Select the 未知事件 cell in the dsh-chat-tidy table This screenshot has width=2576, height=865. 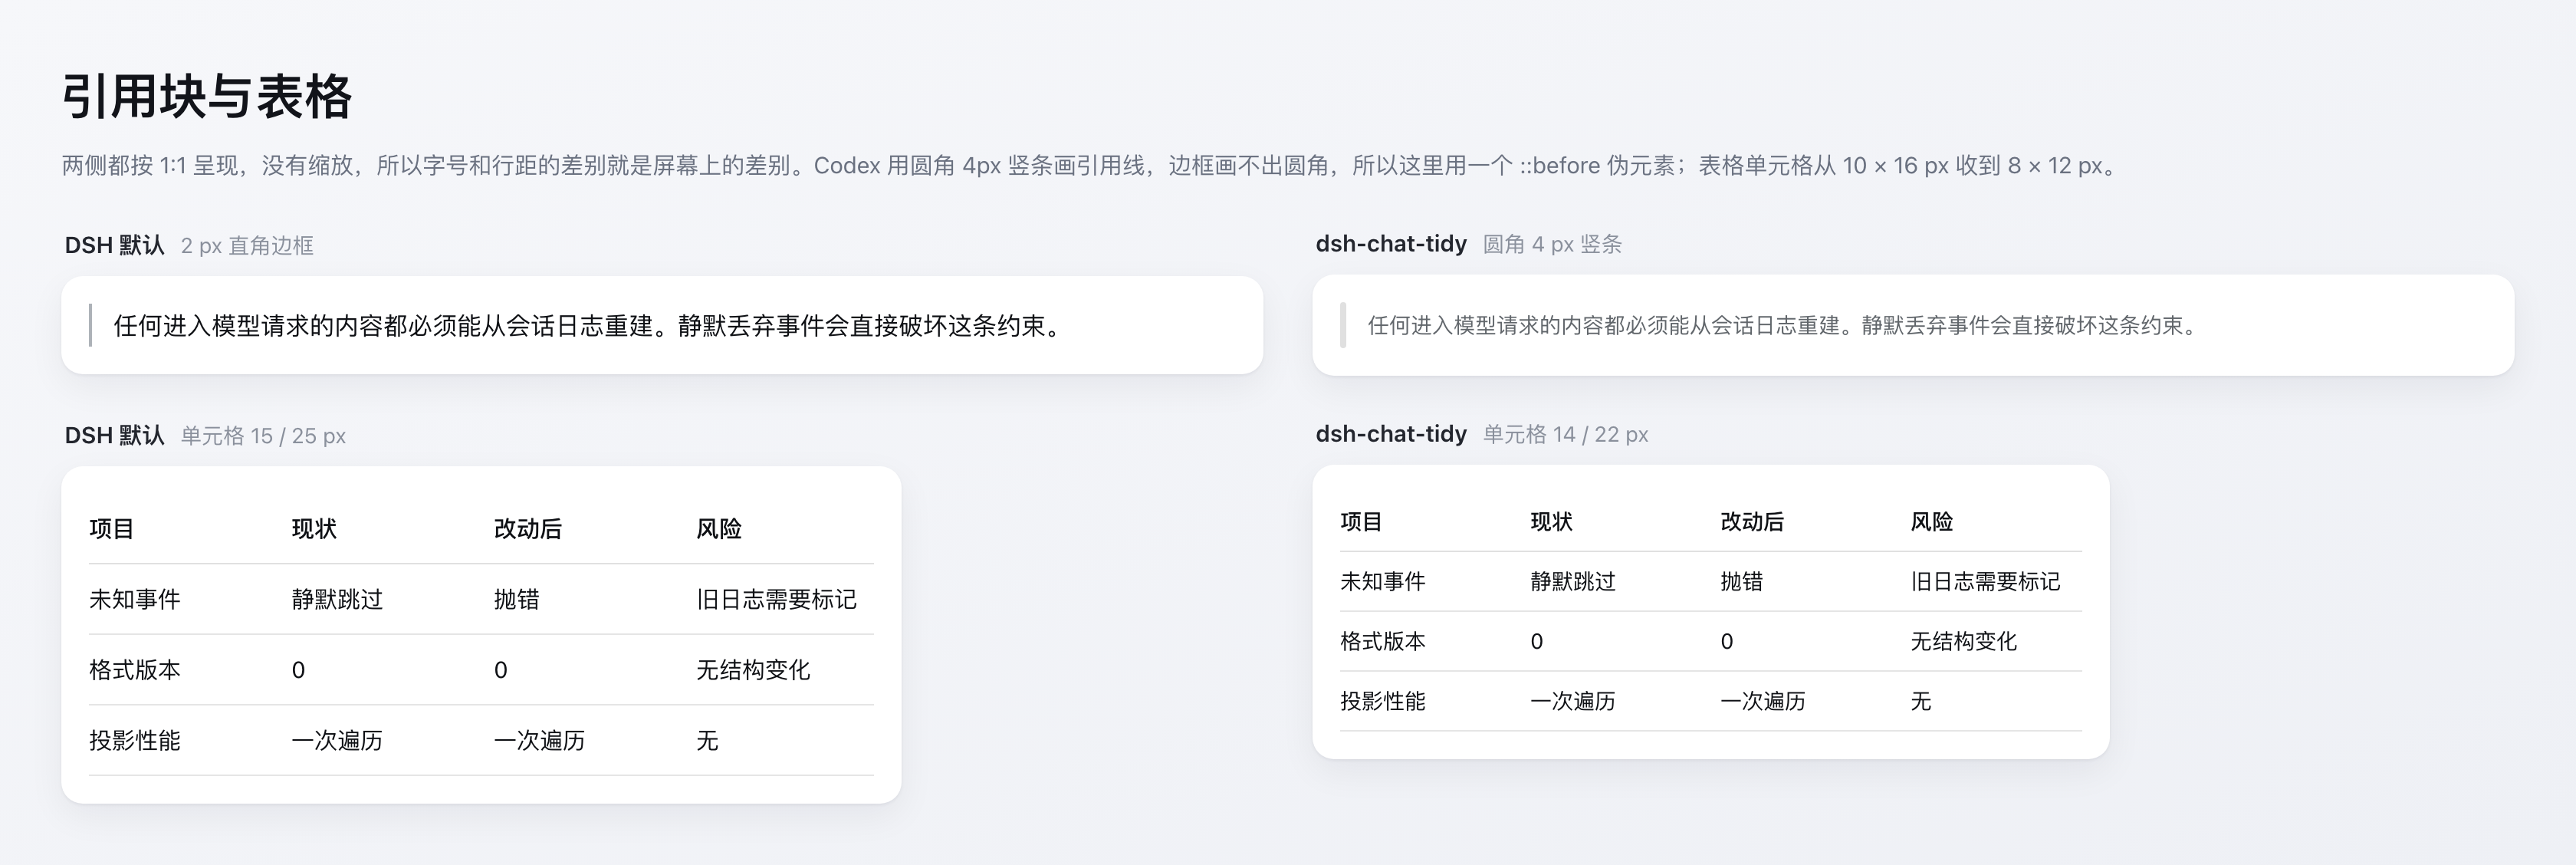(1383, 581)
